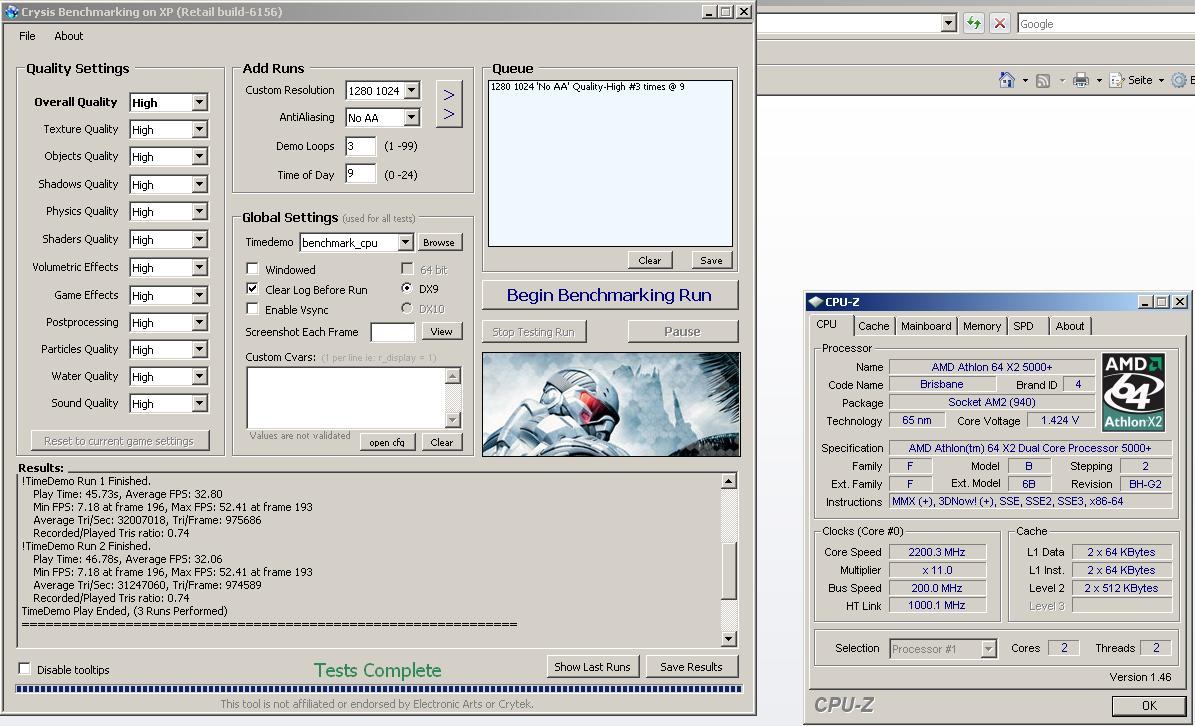The width and height of the screenshot is (1195, 726).
Task: Click the Demo Loops input field
Action: (360, 146)
